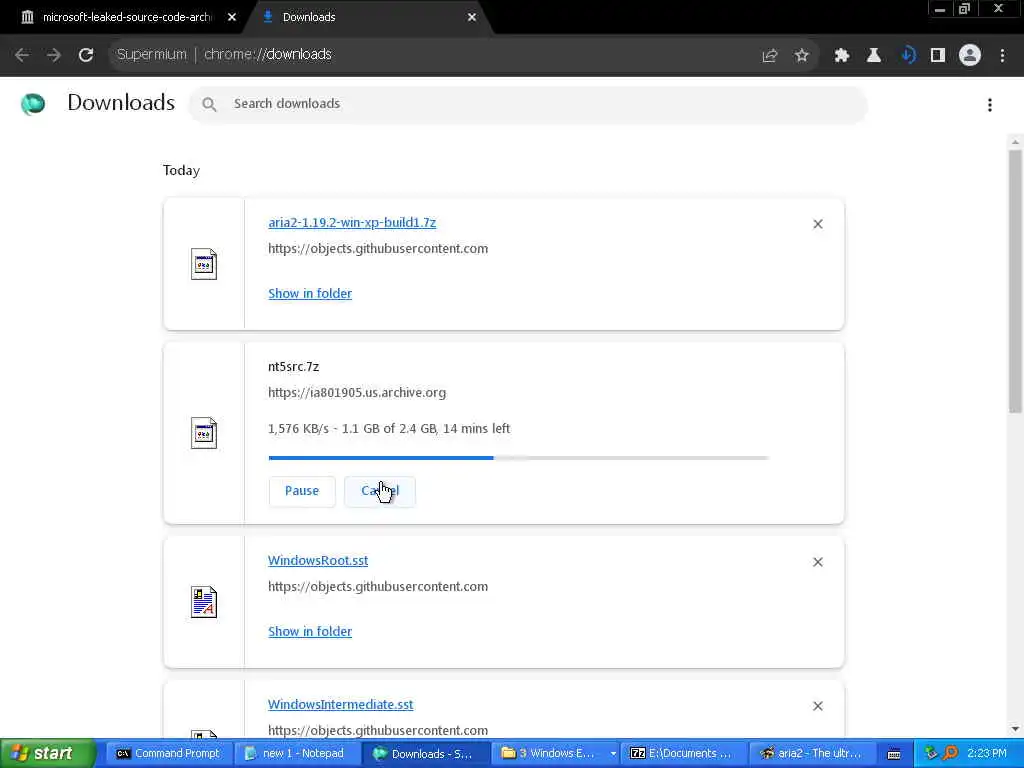The image size is (1024, 768).
Task: Click the 2:23 PM clock
Action: click(987, 754)
